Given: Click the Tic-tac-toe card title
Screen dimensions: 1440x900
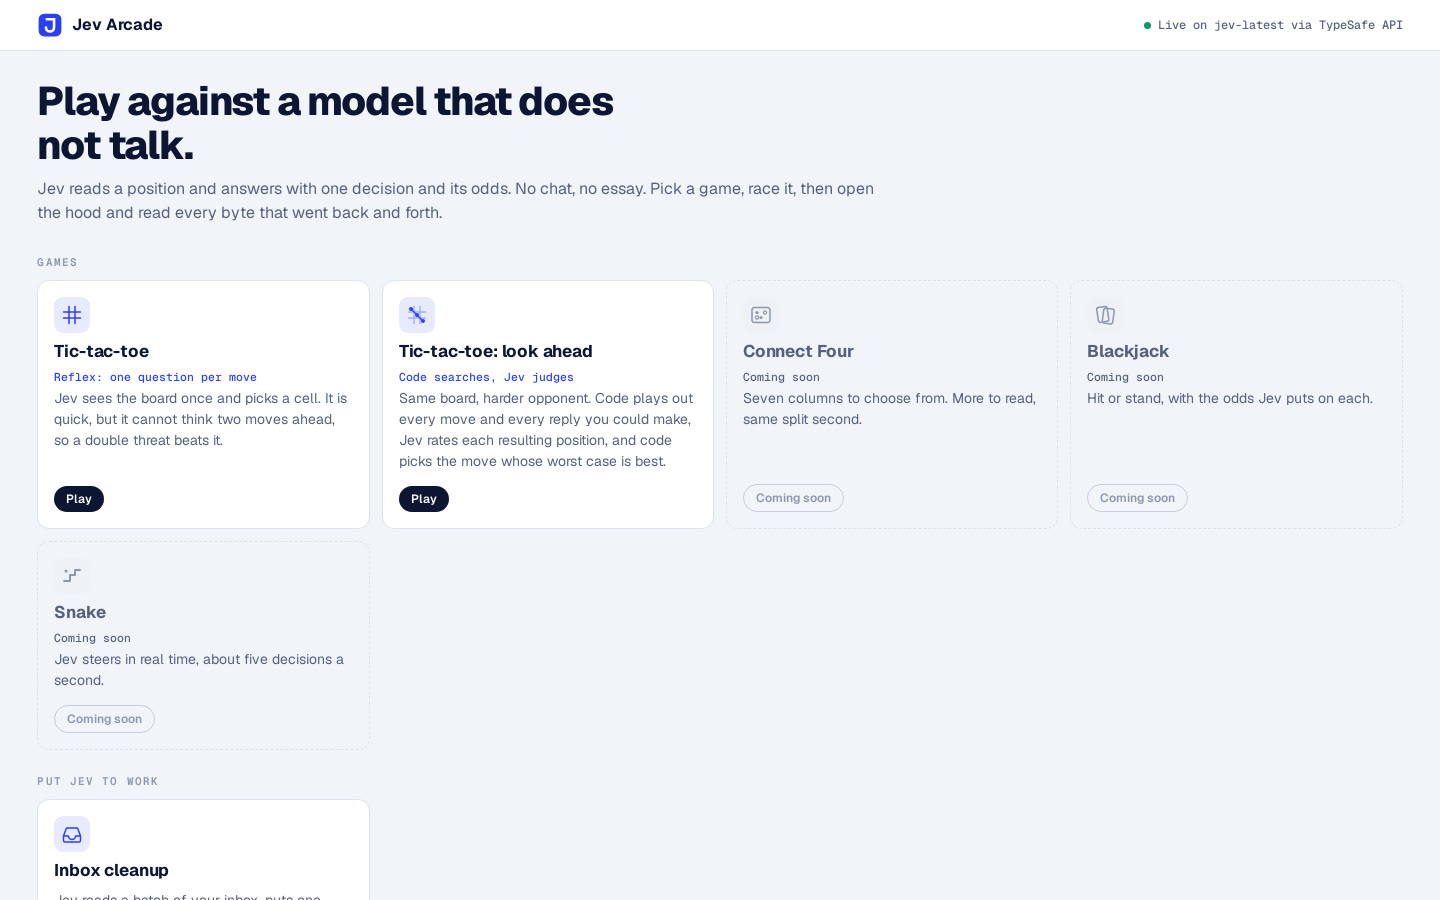Looking at the screenshot, I should (x=101, y=351).
